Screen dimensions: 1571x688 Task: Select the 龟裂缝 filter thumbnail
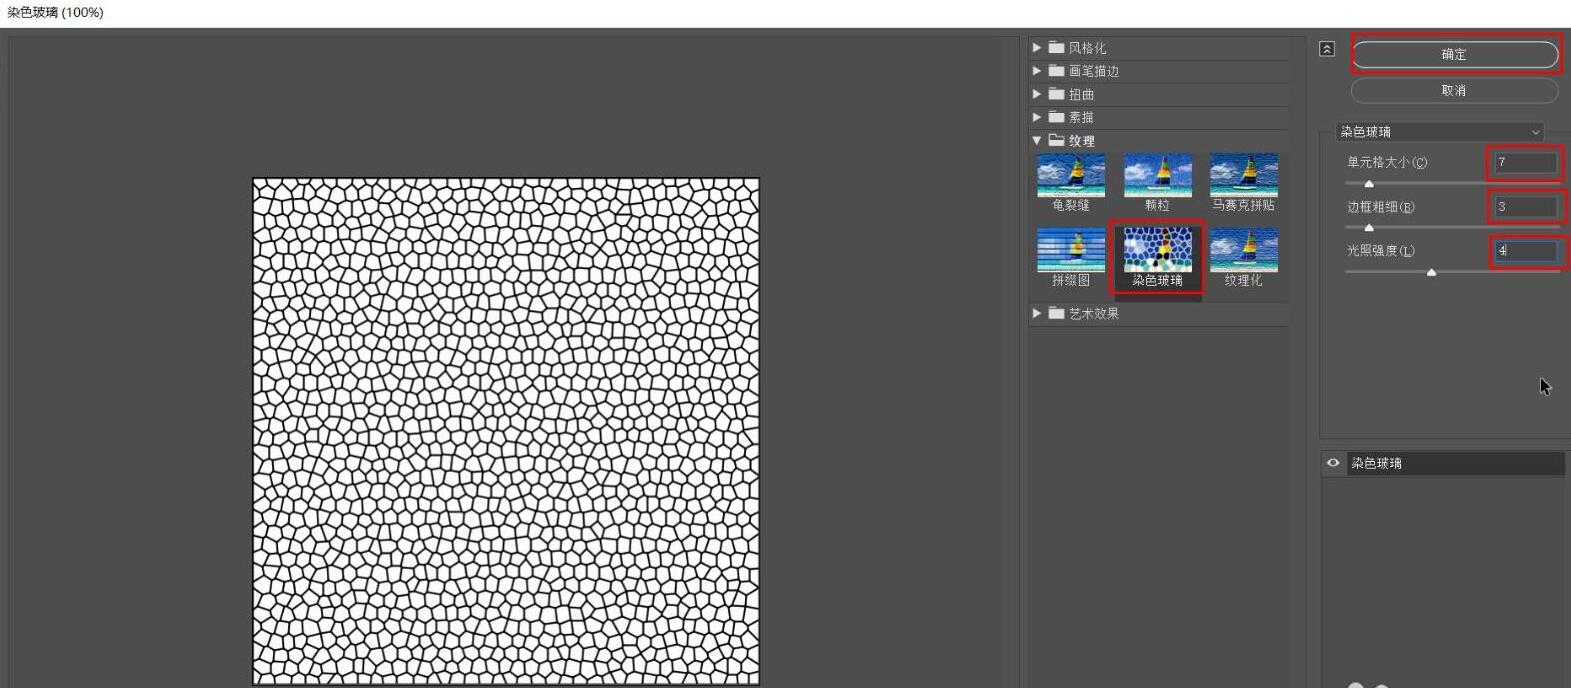(x=1071, y=176)
